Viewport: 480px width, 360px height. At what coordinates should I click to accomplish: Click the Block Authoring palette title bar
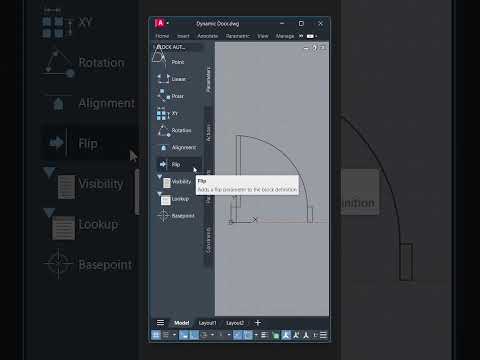[x=177, y=47]
